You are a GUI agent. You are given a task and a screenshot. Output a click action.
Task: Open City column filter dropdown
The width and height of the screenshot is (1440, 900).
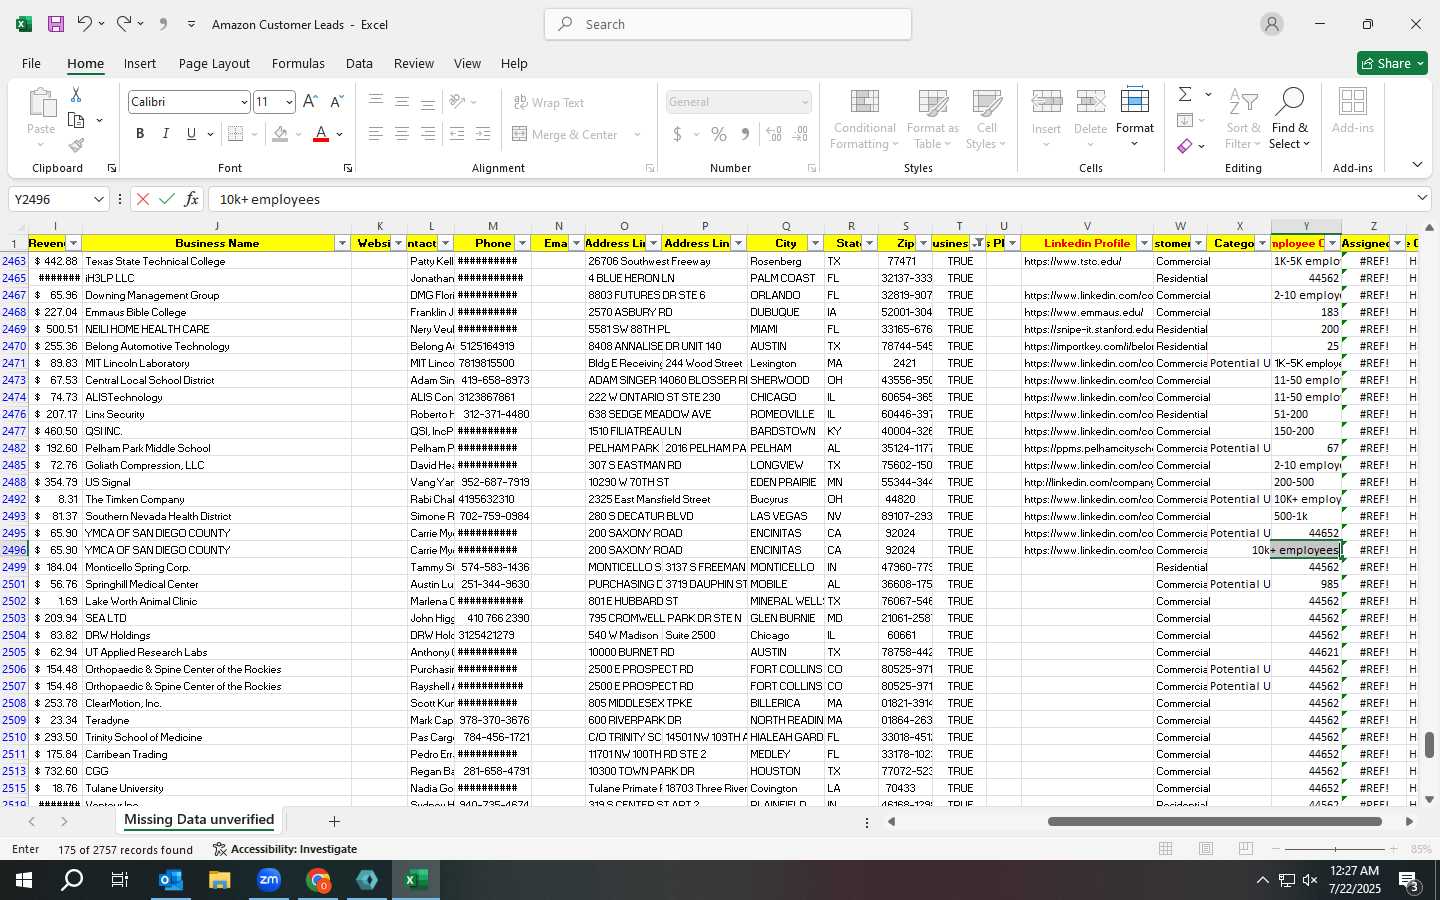(x=815, y=243)
